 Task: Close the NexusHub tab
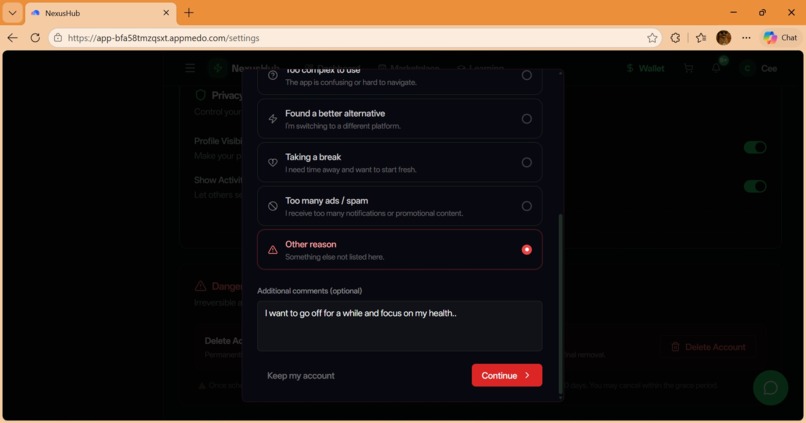(x=166, y=13)
